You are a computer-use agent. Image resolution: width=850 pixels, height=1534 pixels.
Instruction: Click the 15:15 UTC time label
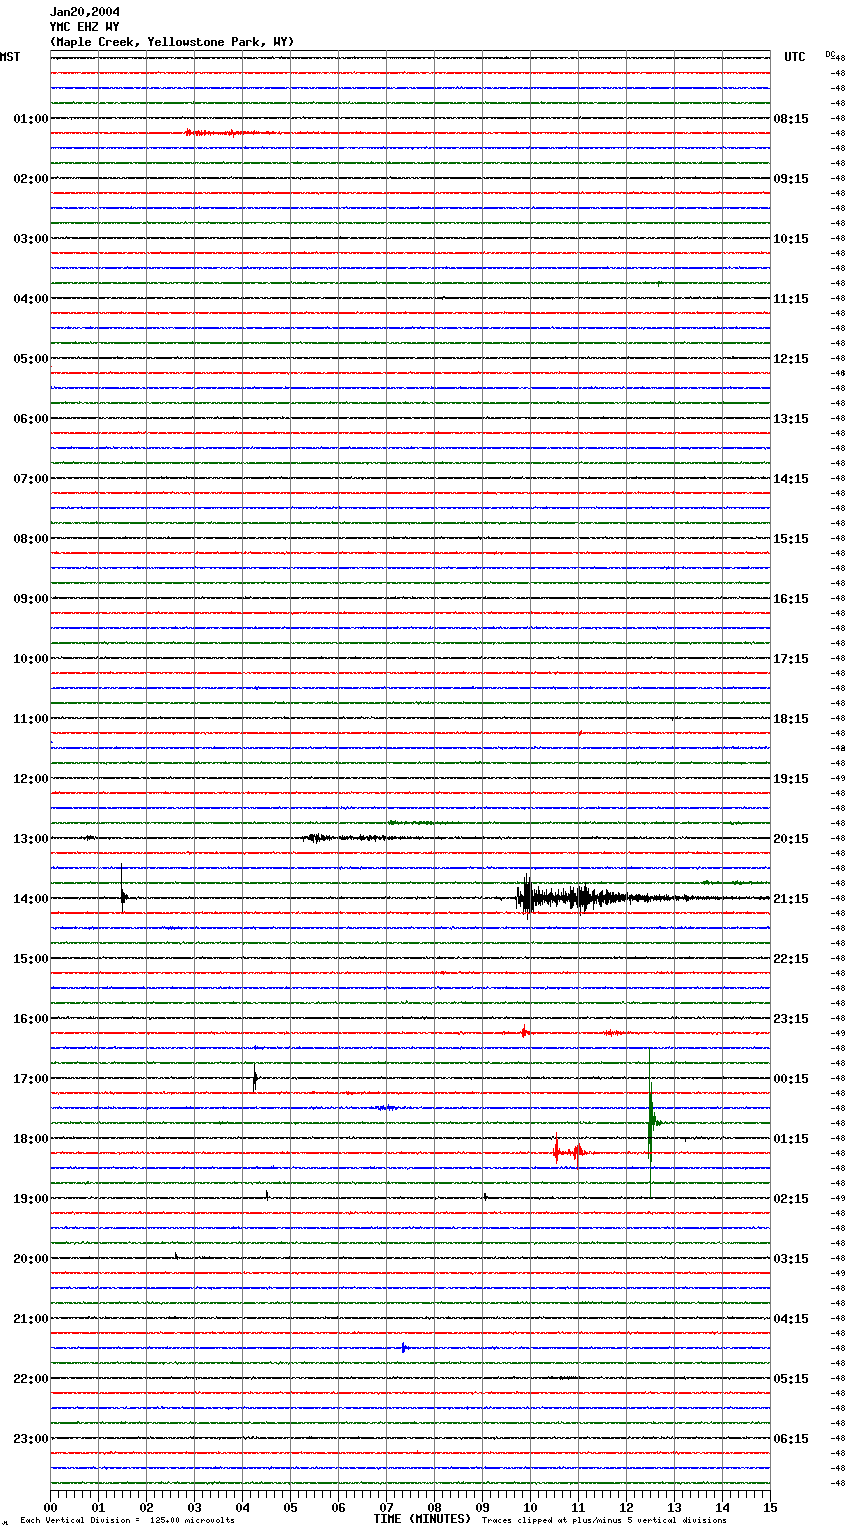pyautogui.click(x=791, y=539)
